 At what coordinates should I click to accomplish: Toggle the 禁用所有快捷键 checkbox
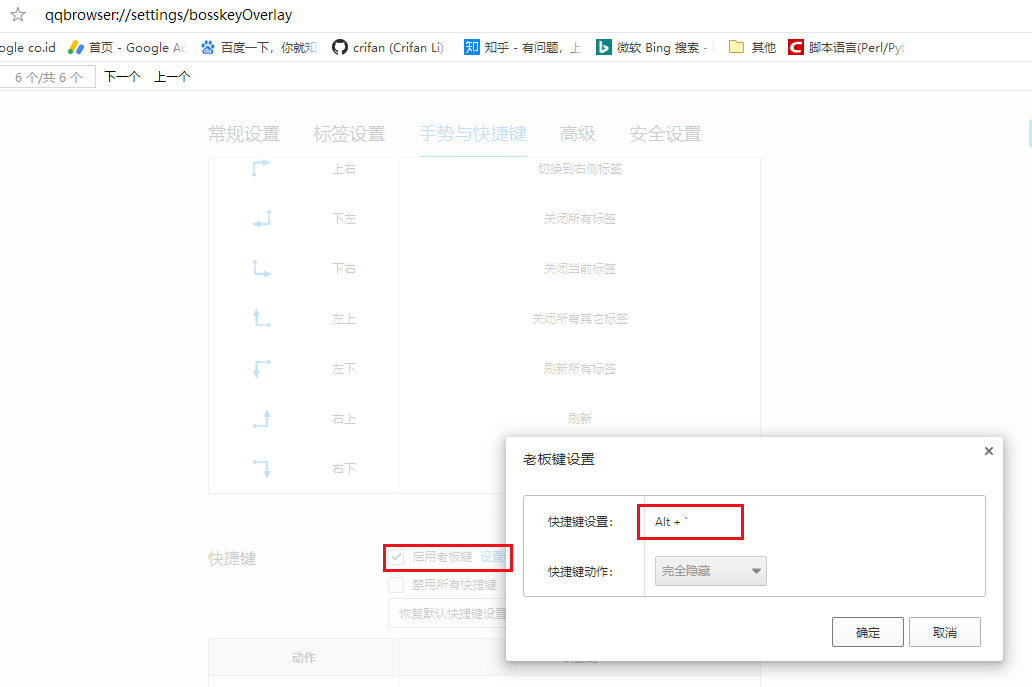pos(396,585)
